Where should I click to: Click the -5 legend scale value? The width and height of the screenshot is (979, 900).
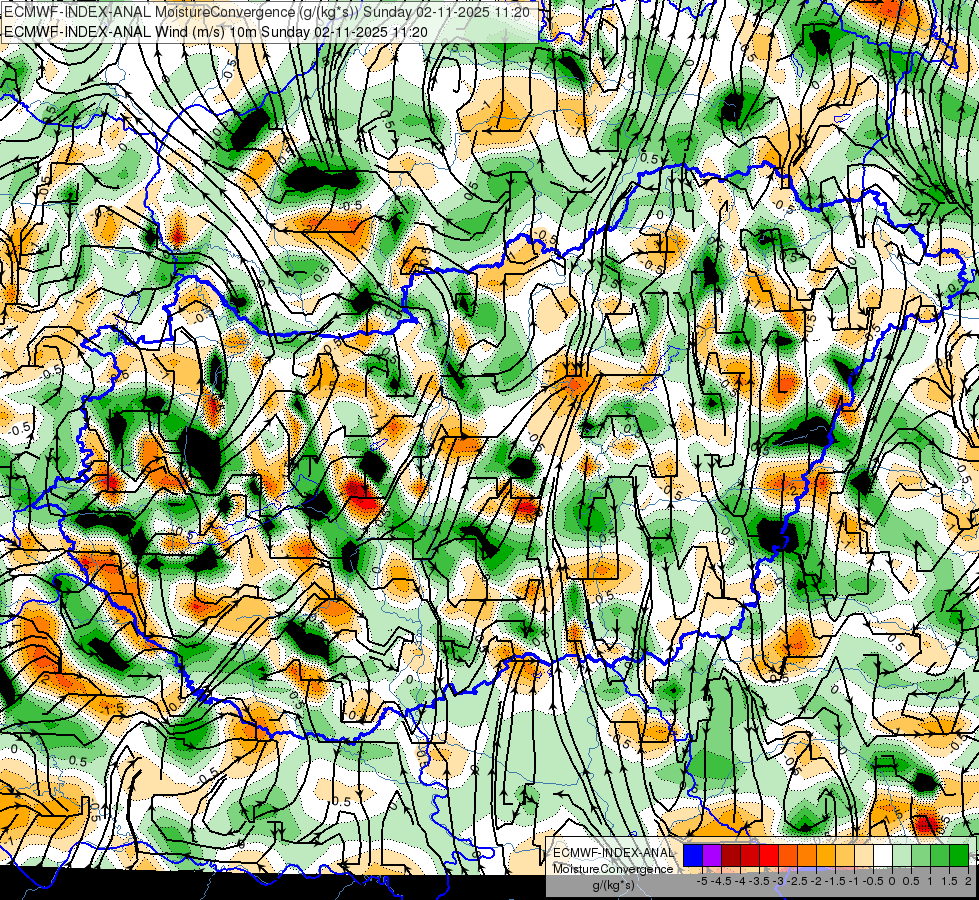[702, 881]
